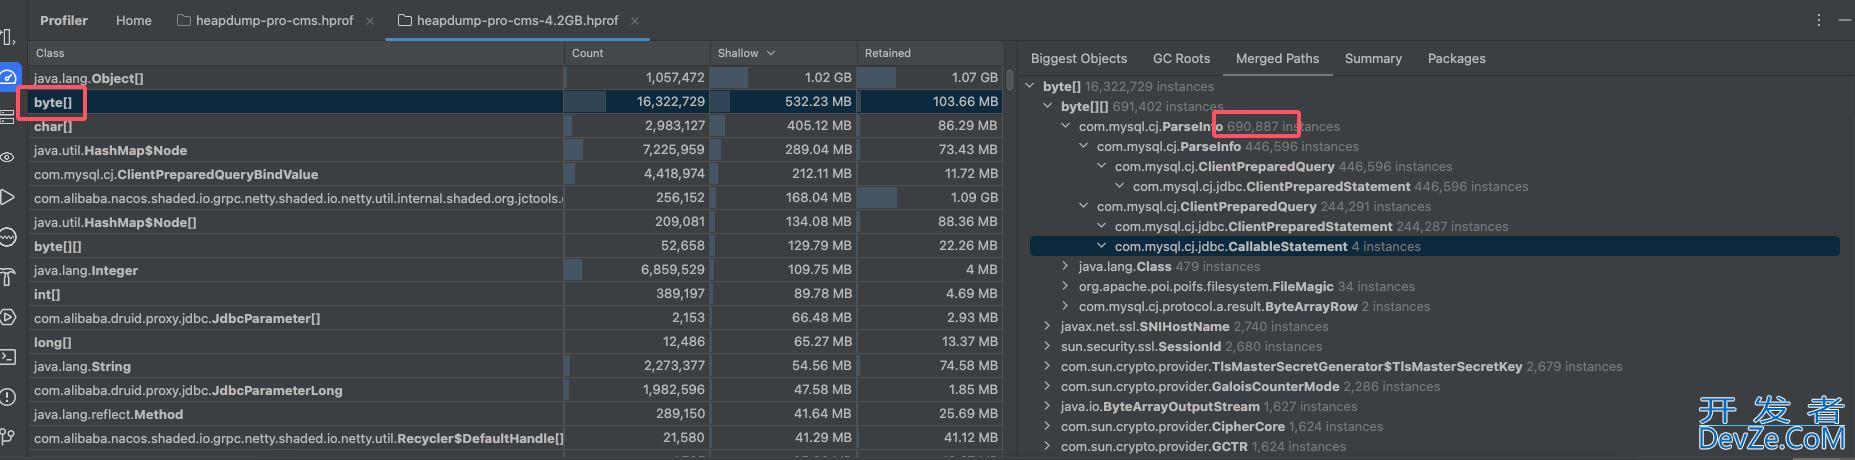This screenshot has height=460, width=1855.
Task: Select the java.lang.Object[] class row
Action: click(515, 77)
